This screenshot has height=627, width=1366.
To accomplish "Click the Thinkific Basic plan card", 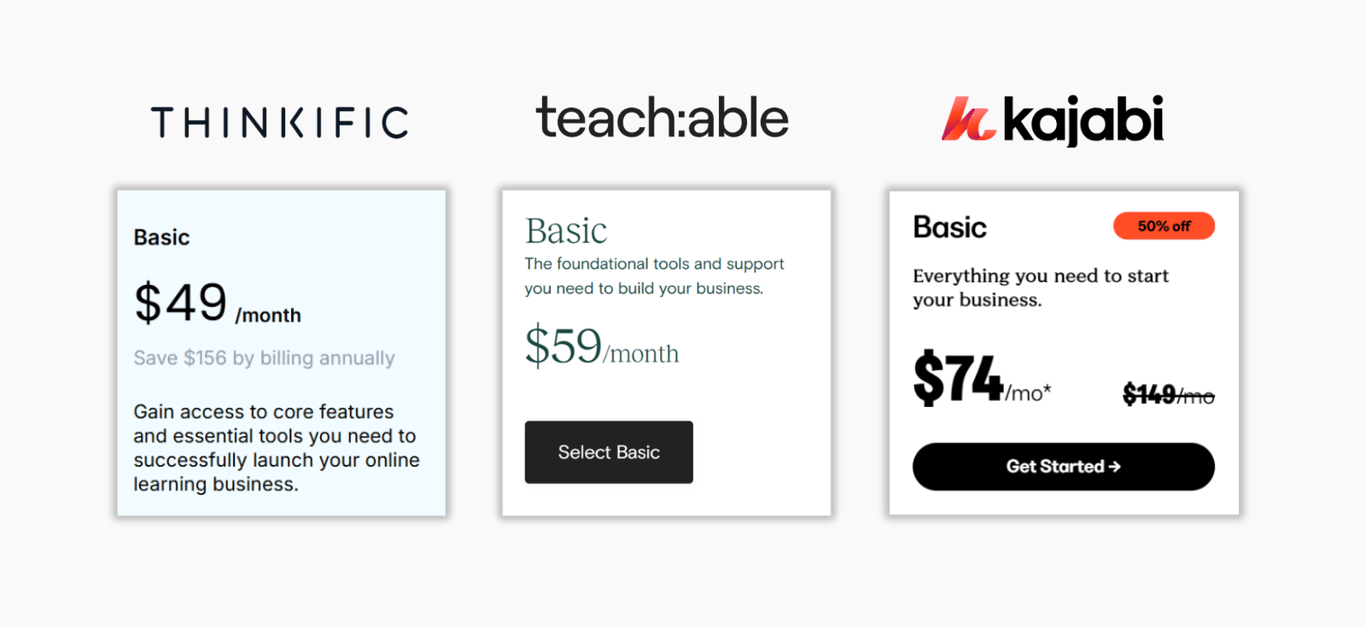I will click(281, 353).
